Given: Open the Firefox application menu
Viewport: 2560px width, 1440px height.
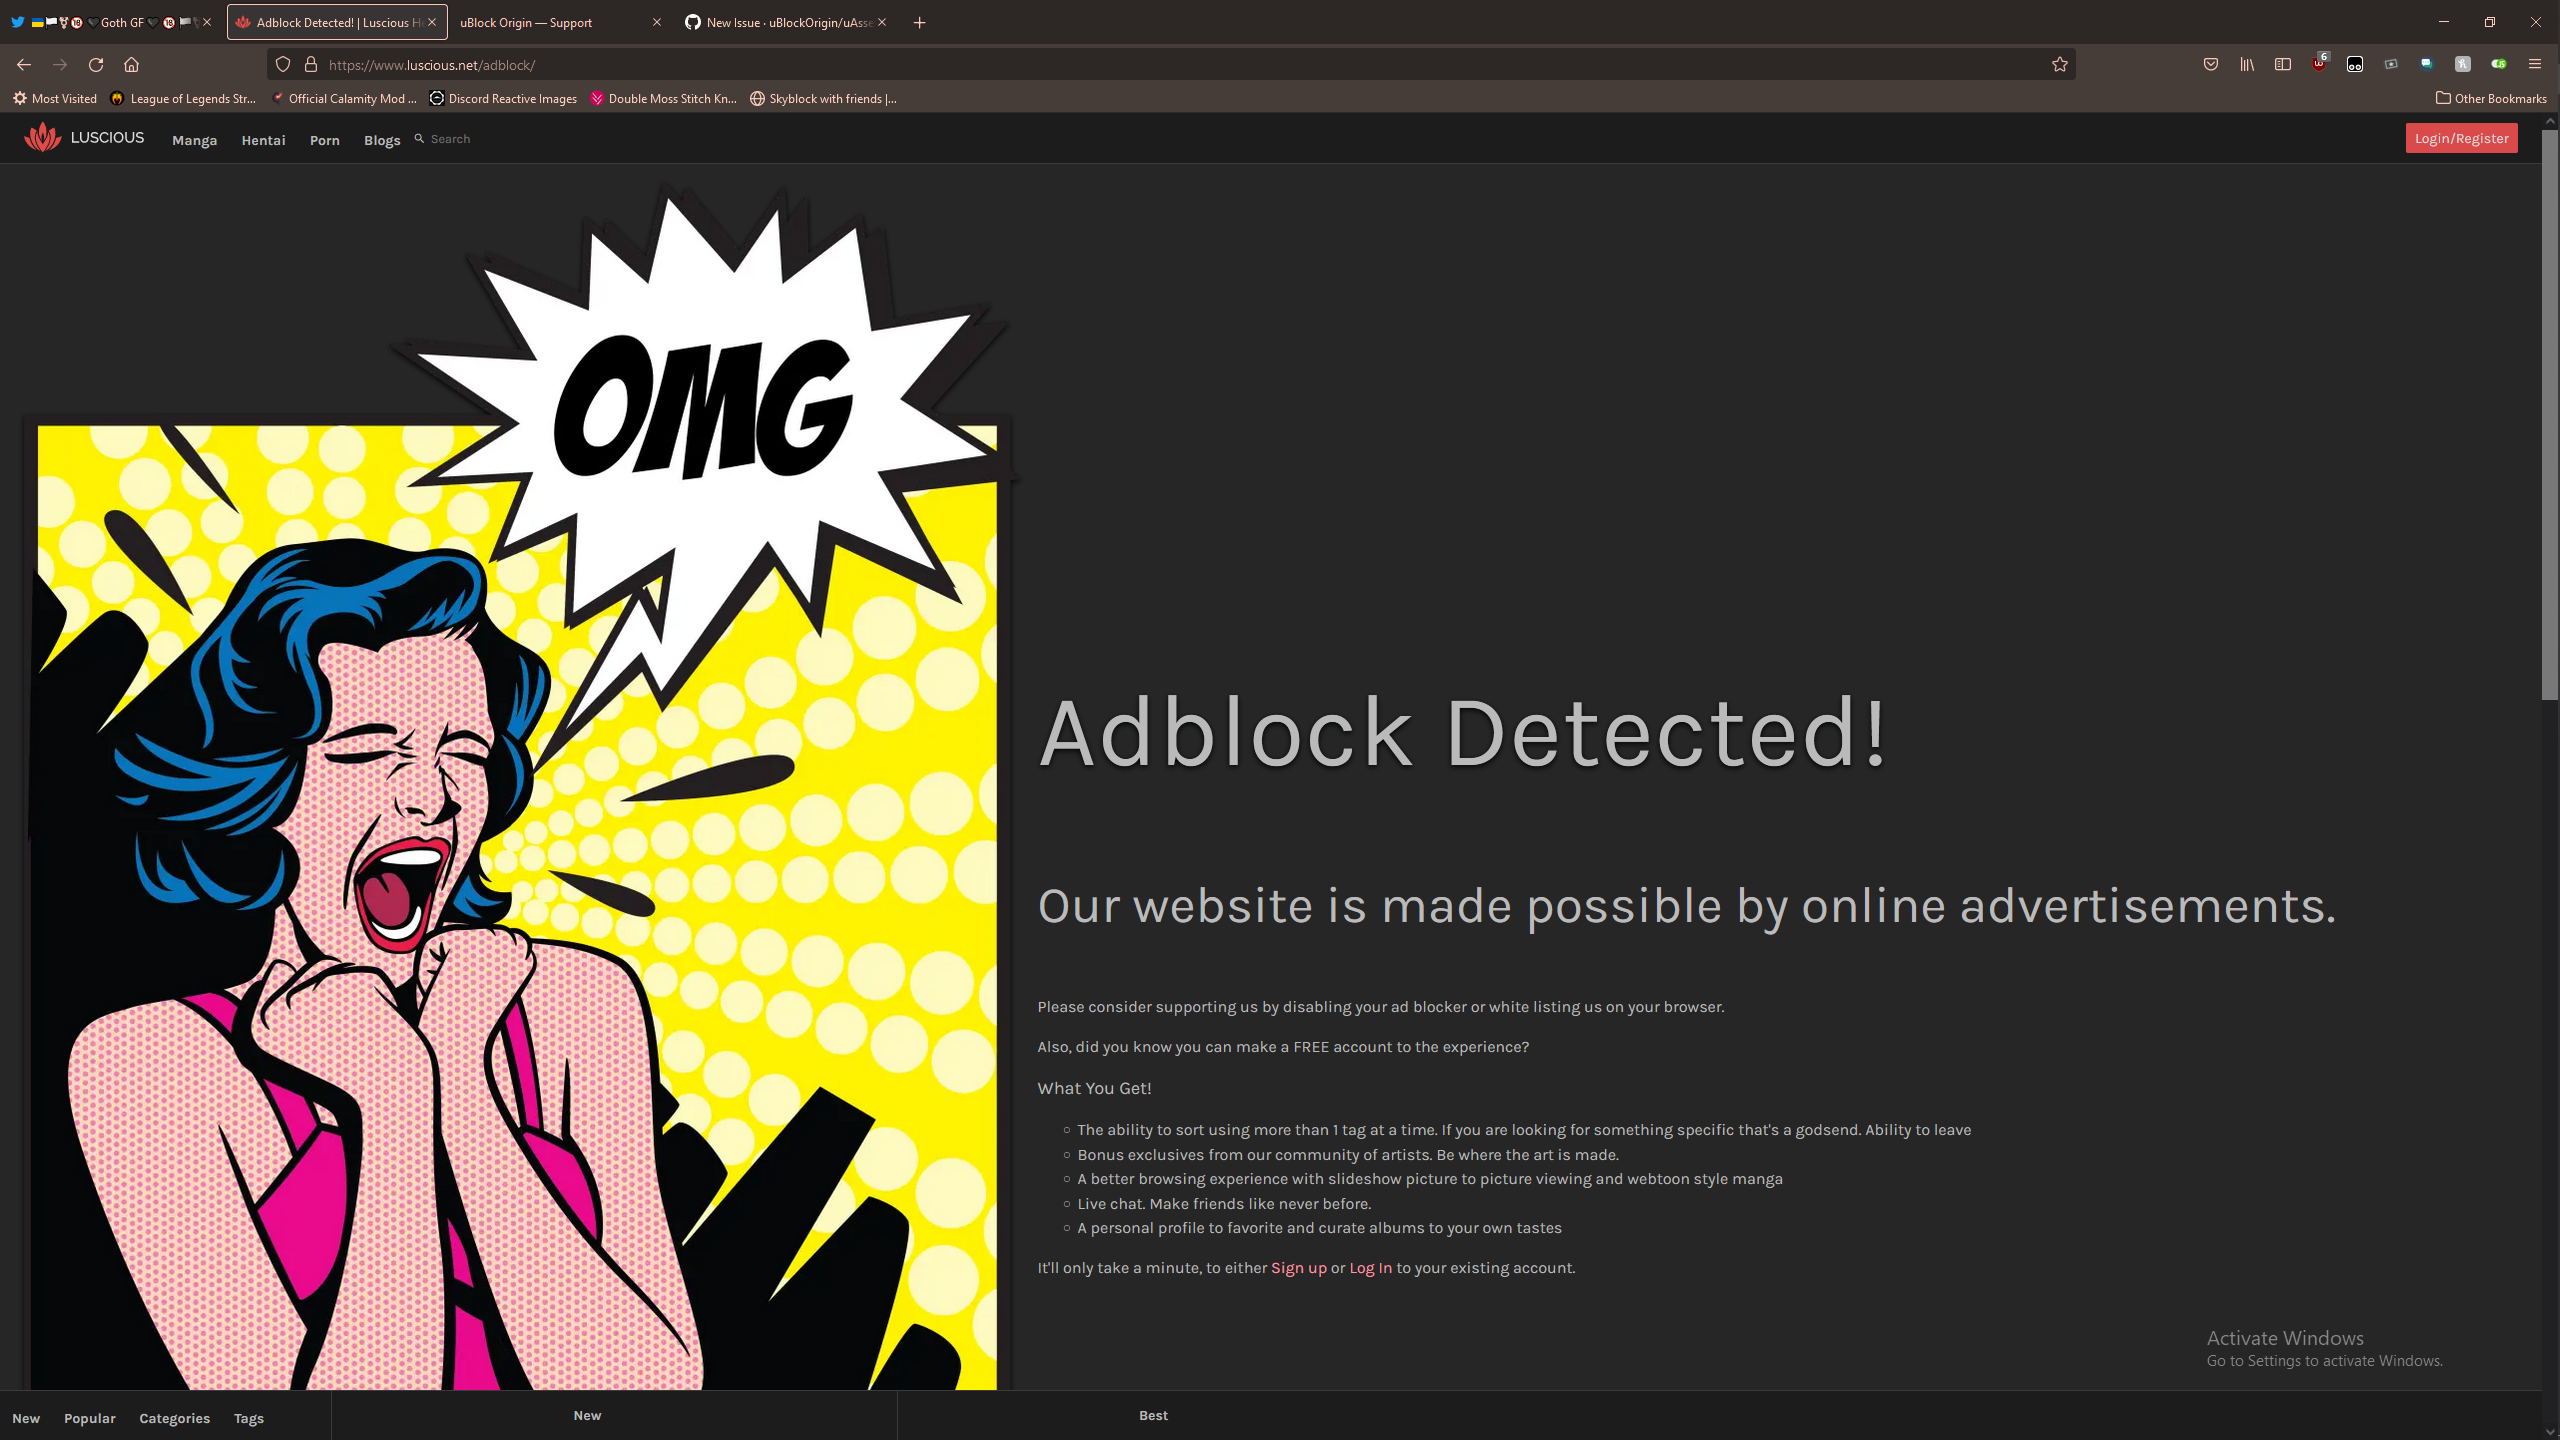Looking at the screenshot, I should click(x=2536, y=64).
